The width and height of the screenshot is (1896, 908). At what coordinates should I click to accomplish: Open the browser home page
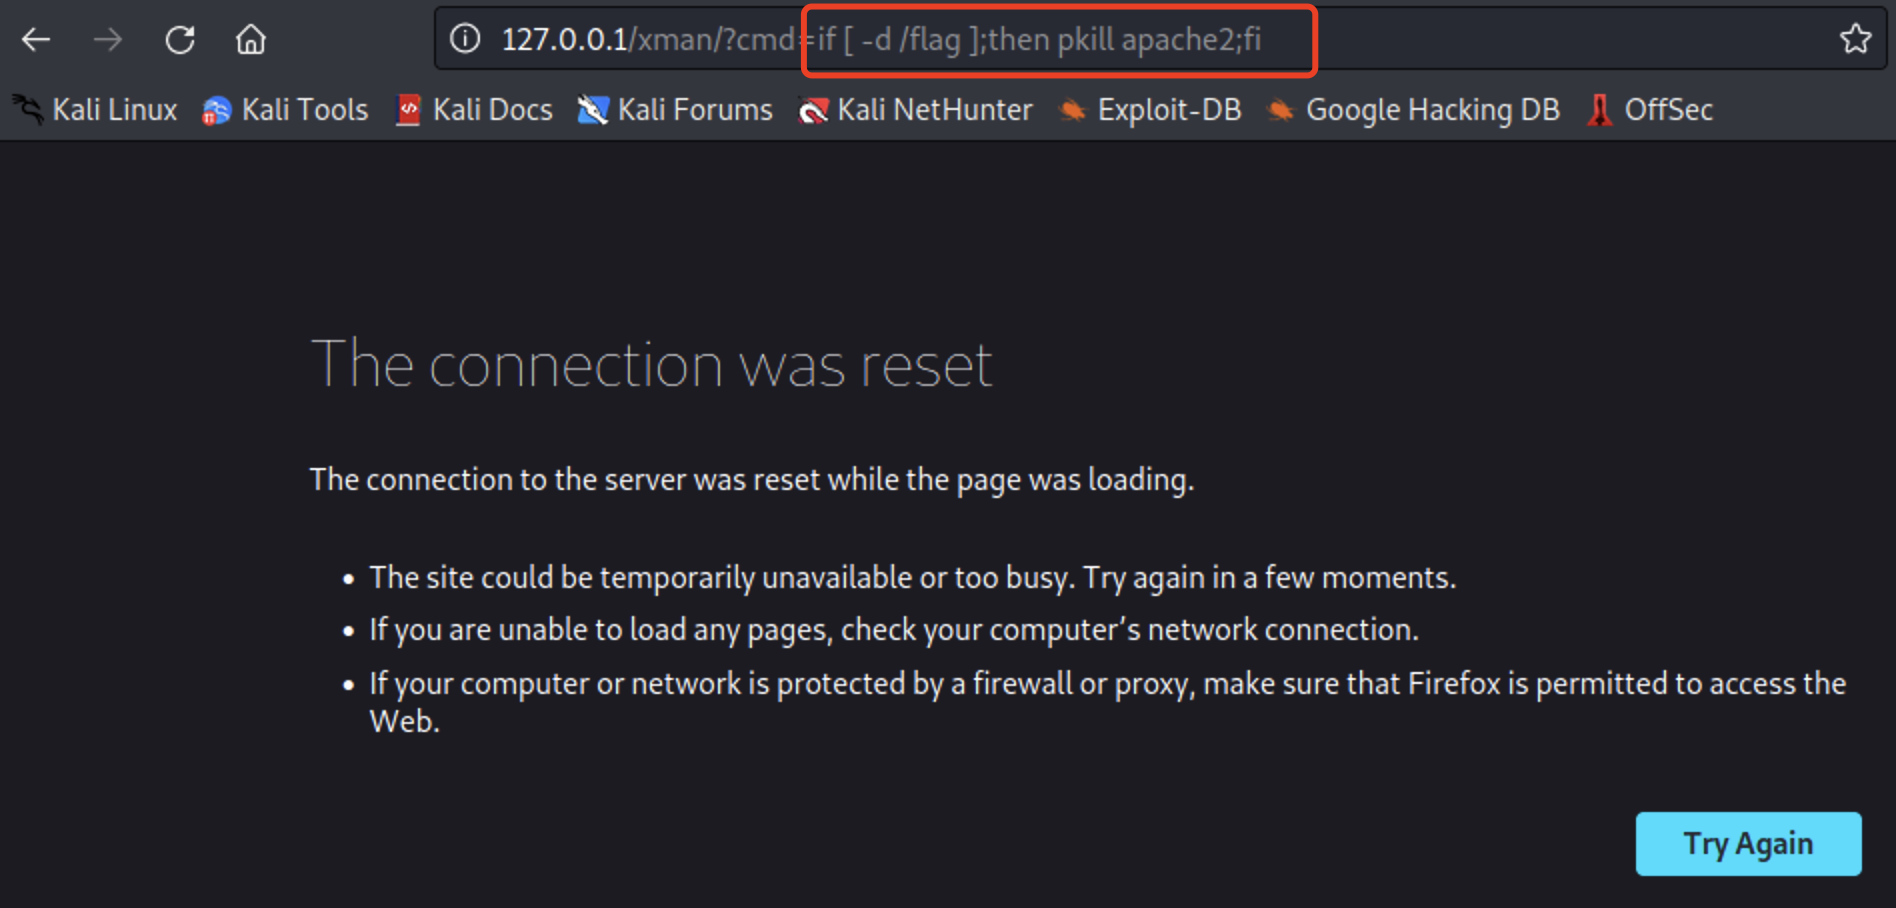251,40
